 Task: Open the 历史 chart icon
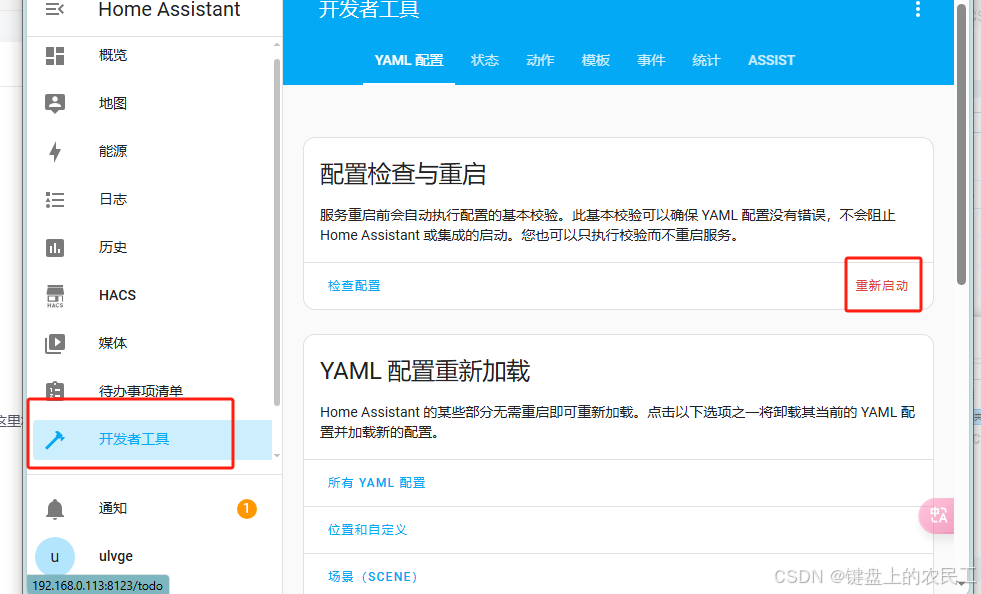pos(55,248)
